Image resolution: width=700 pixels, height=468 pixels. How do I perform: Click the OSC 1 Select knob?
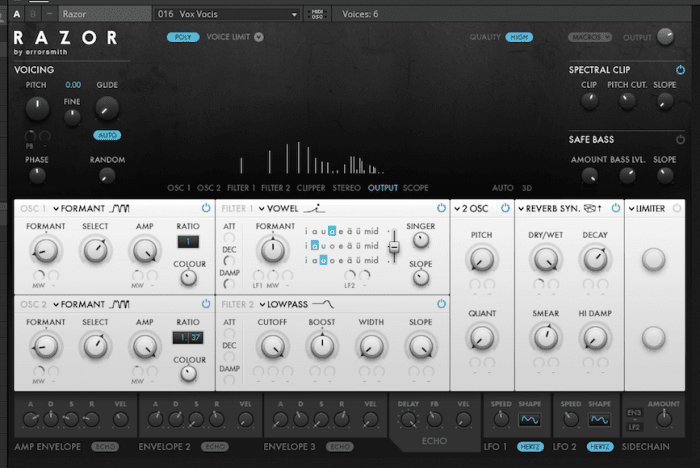coord(95,251)
